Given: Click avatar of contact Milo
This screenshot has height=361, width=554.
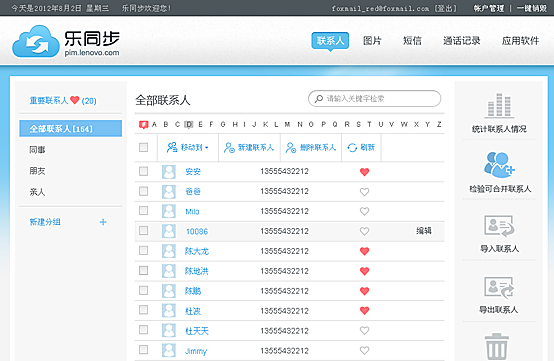Looking at the screenshot, I should pos(169,211).
